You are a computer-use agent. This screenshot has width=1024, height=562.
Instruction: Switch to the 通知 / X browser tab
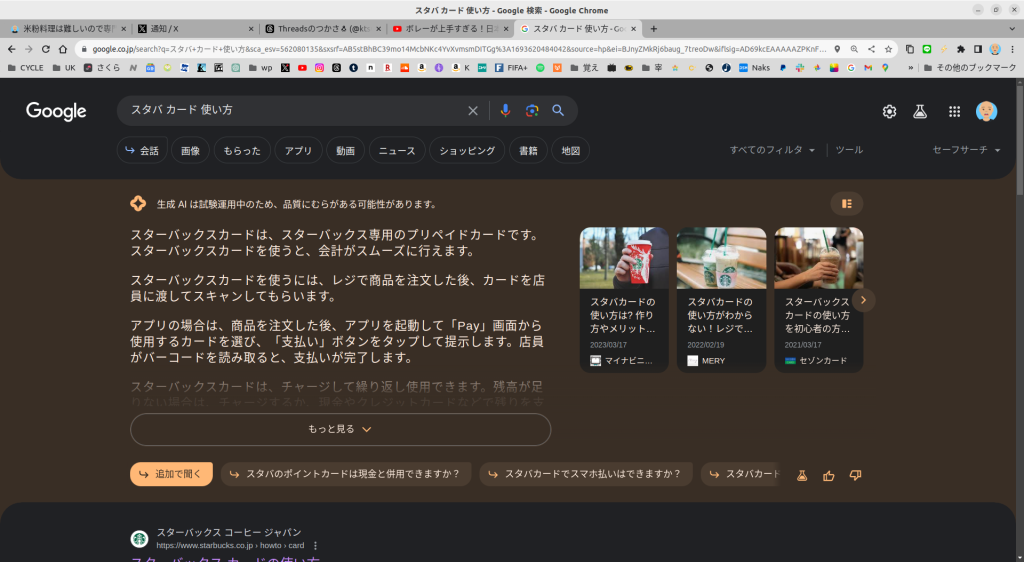(x=195, y=29)
